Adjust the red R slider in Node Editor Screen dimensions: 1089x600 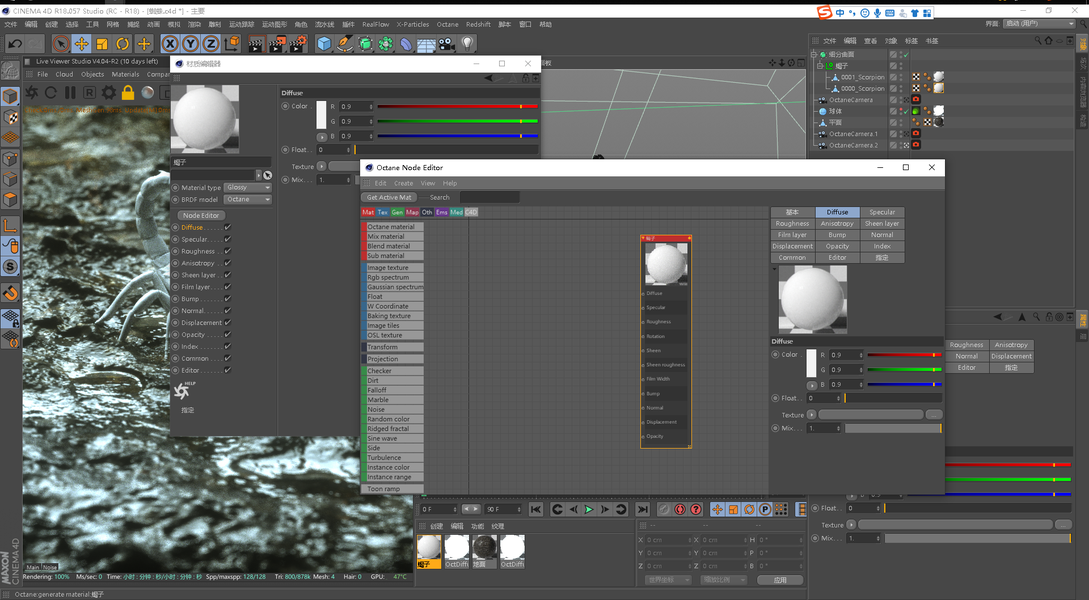pyautogui.click(x=904, y=355)
